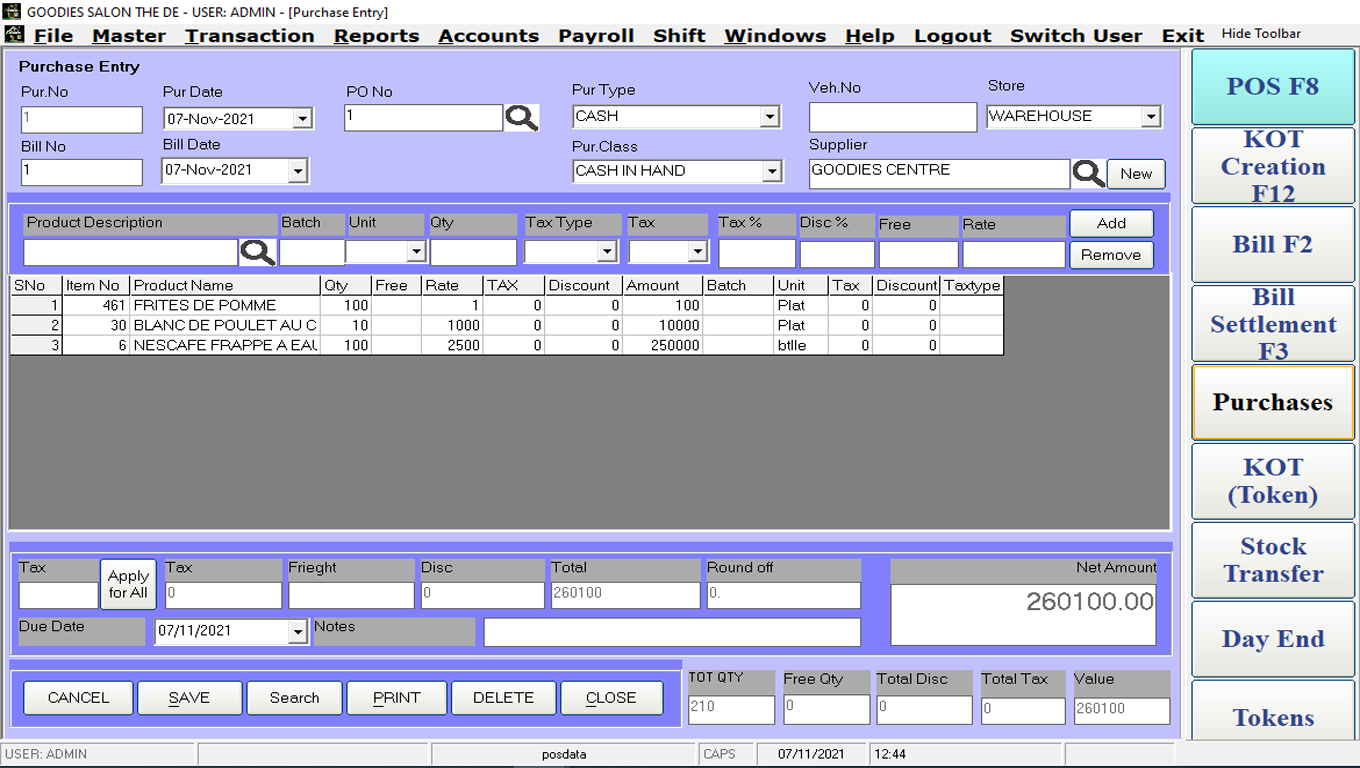Click Hide Toolbar
The image size is (1360, 768).
pyautogui.click(x=1261, y=34)
